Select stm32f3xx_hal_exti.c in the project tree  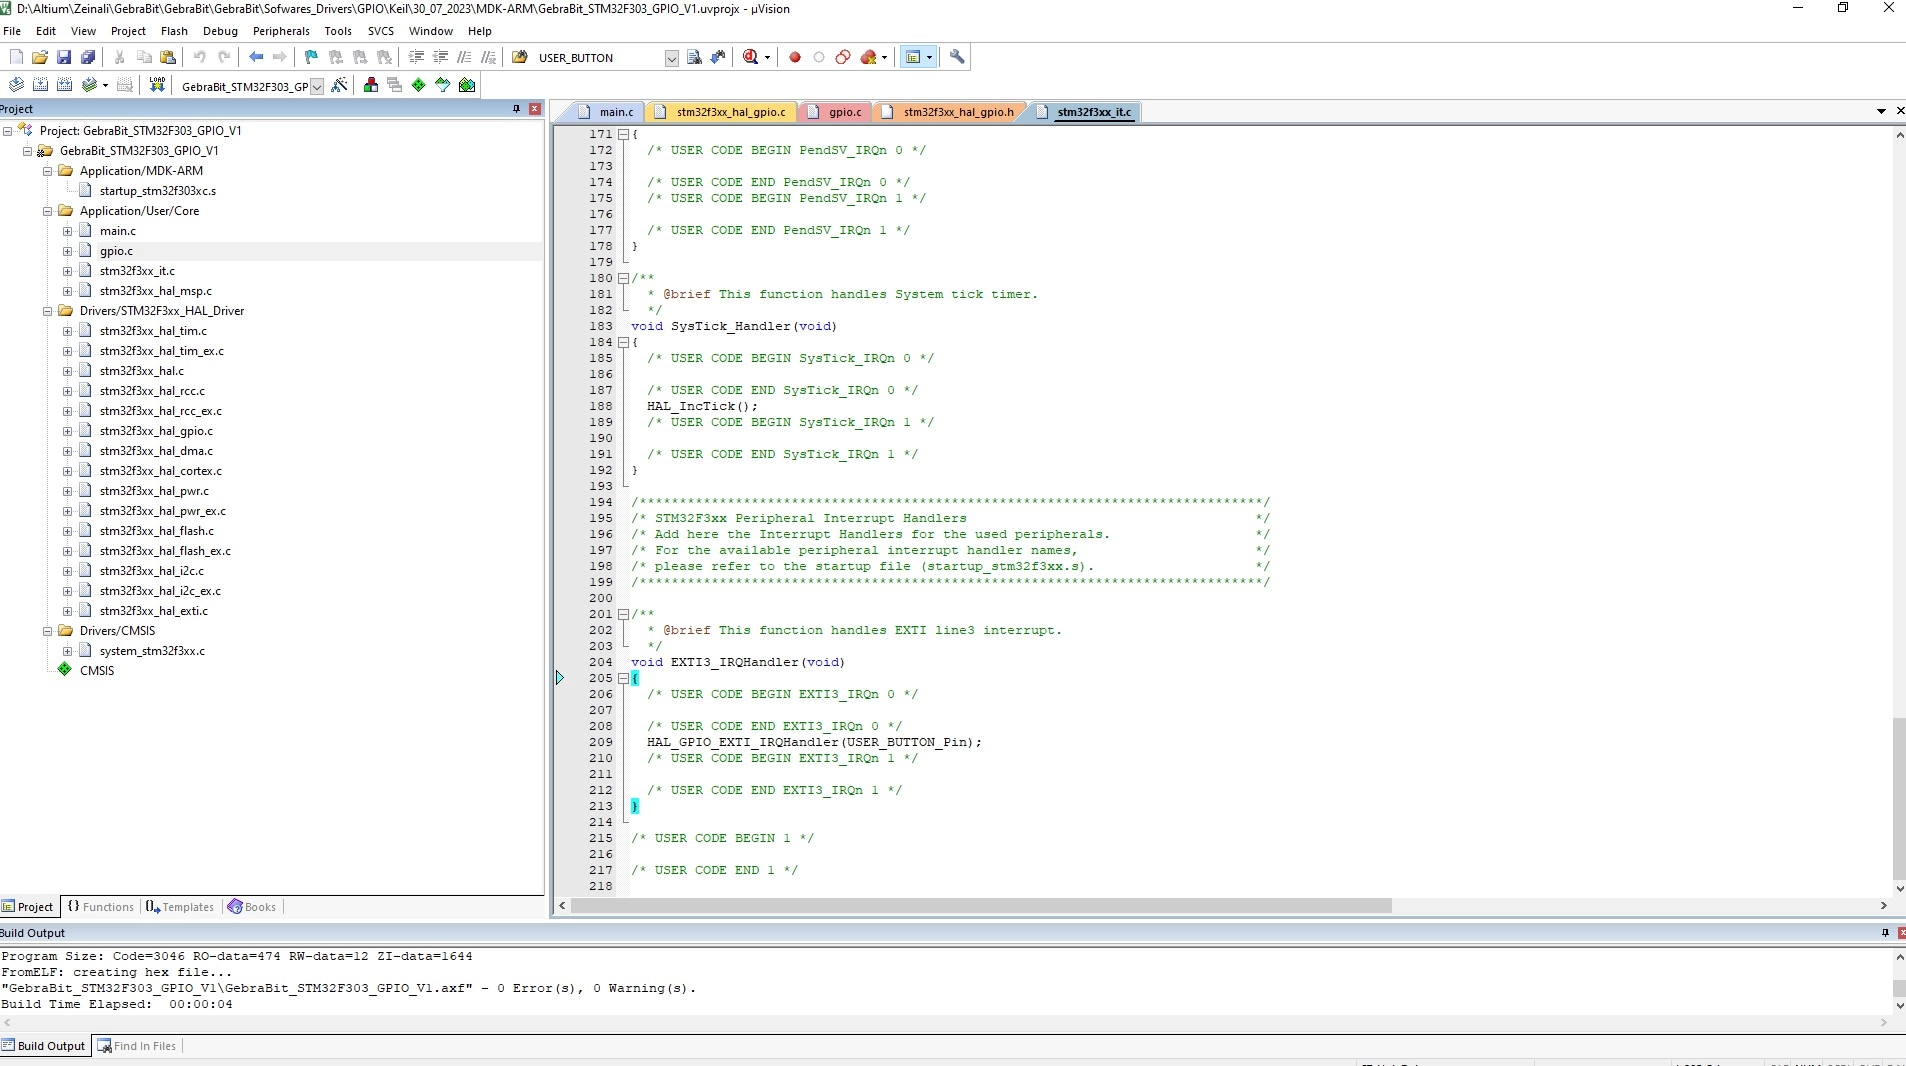[x=154, y=611]
